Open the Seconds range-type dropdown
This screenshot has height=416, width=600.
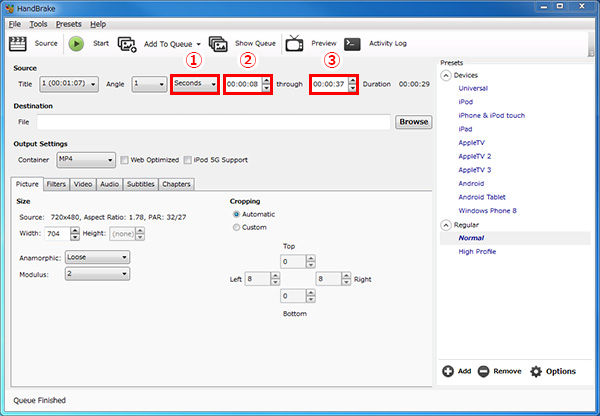tap(195, 84)
